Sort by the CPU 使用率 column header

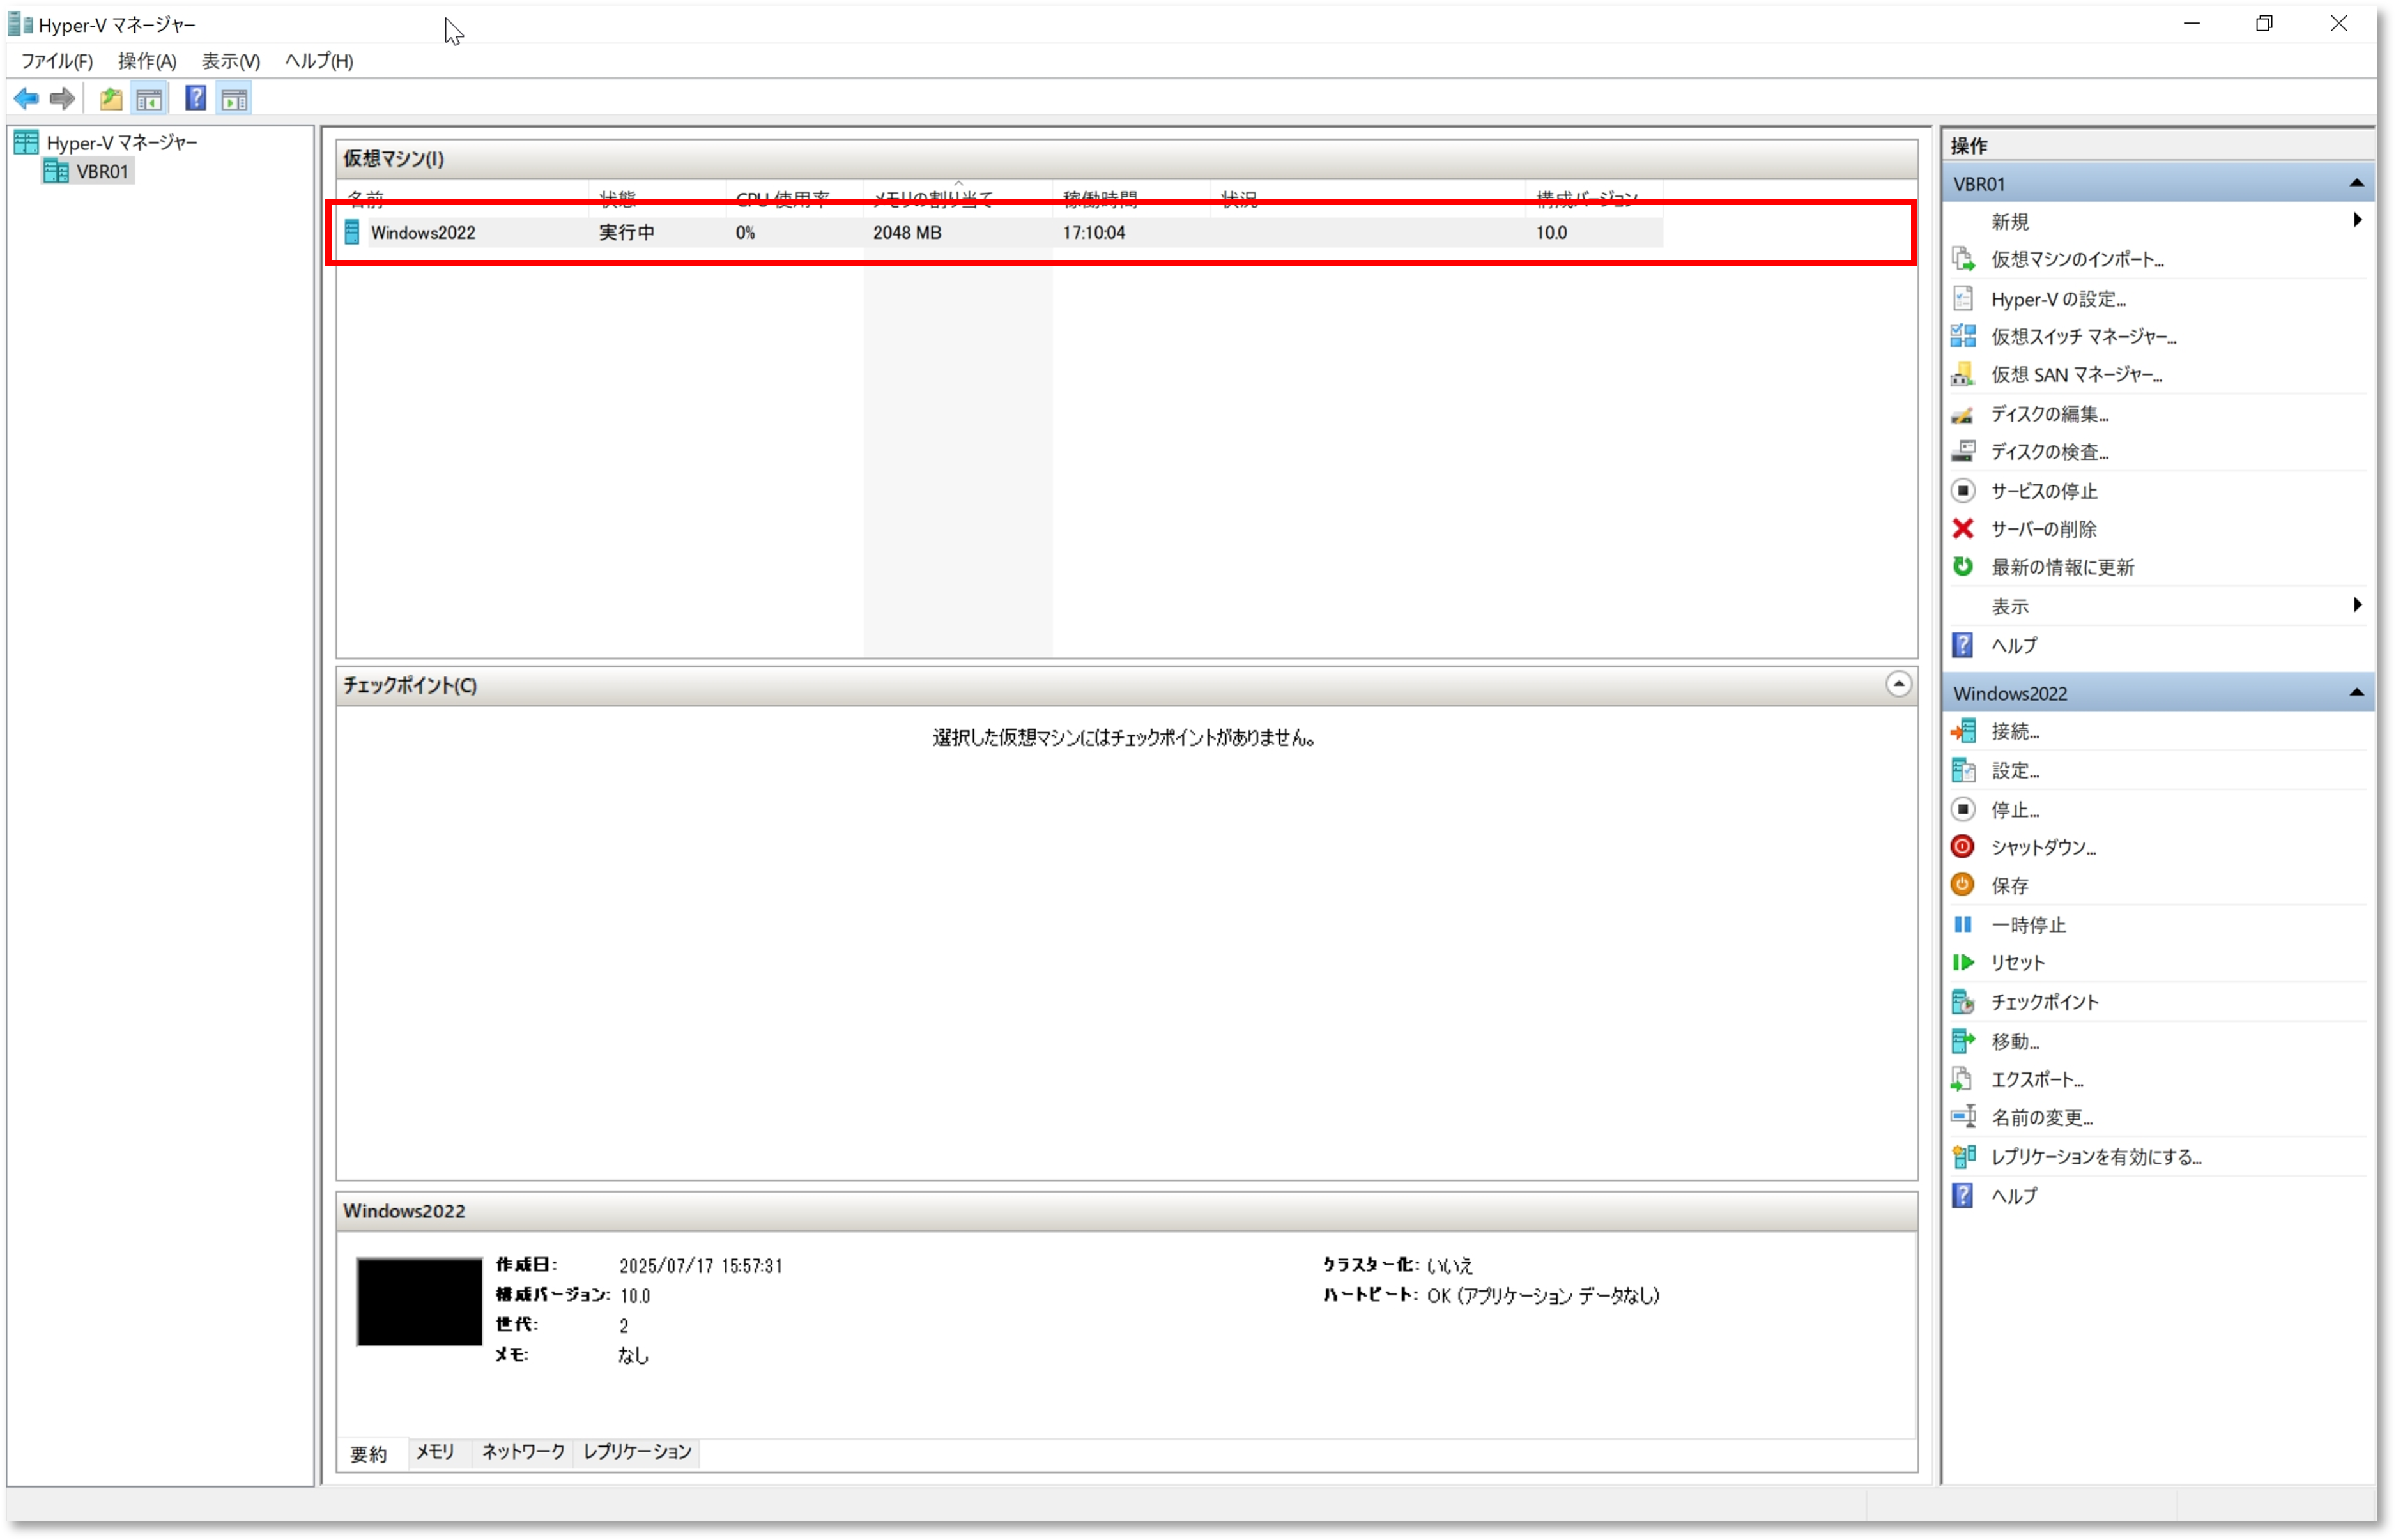795,198
